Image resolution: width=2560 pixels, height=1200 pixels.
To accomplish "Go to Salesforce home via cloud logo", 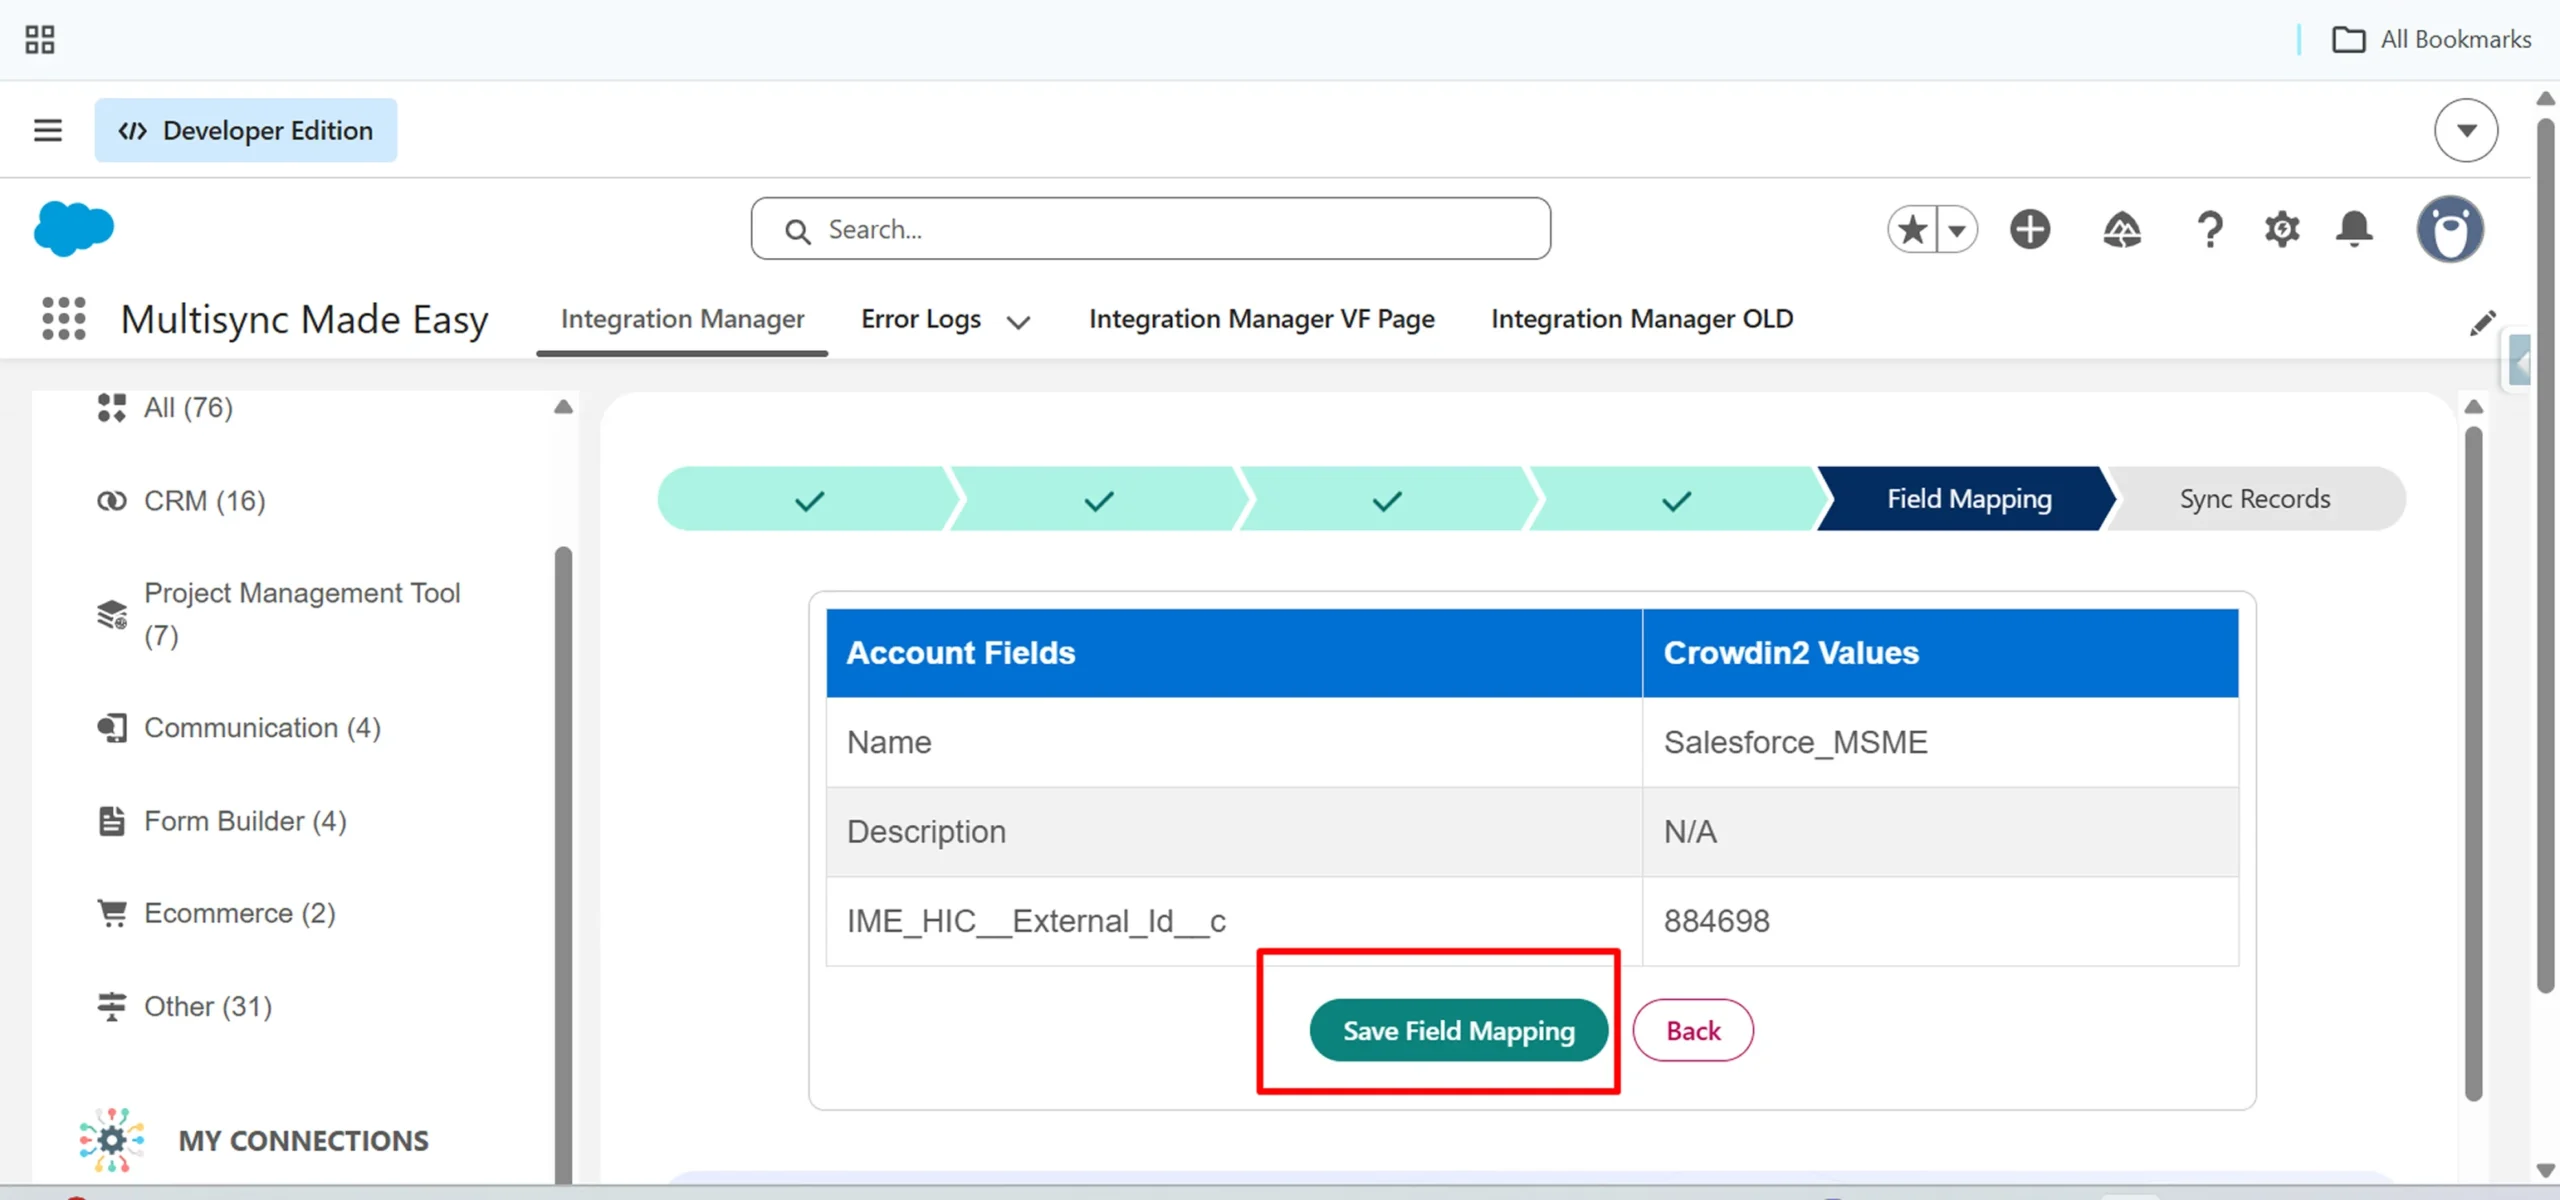I will tap(74, 229).
